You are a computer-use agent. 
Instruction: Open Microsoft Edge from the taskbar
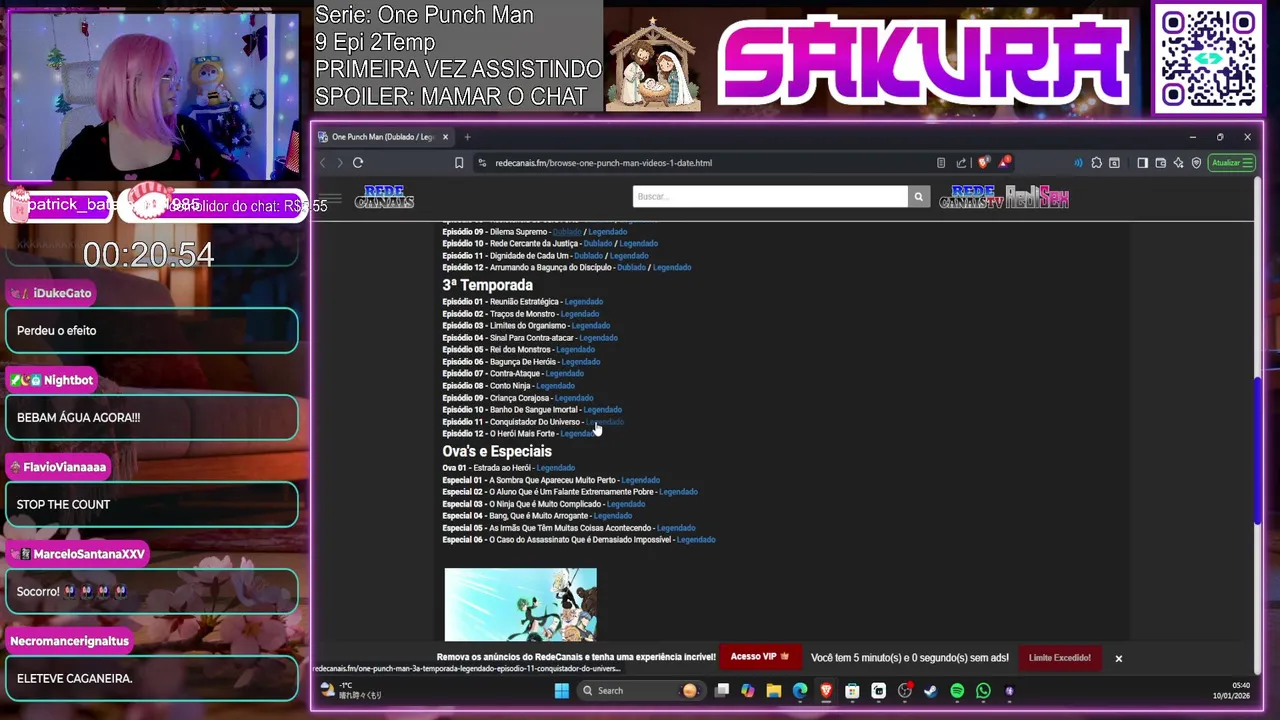click(800, 691)
